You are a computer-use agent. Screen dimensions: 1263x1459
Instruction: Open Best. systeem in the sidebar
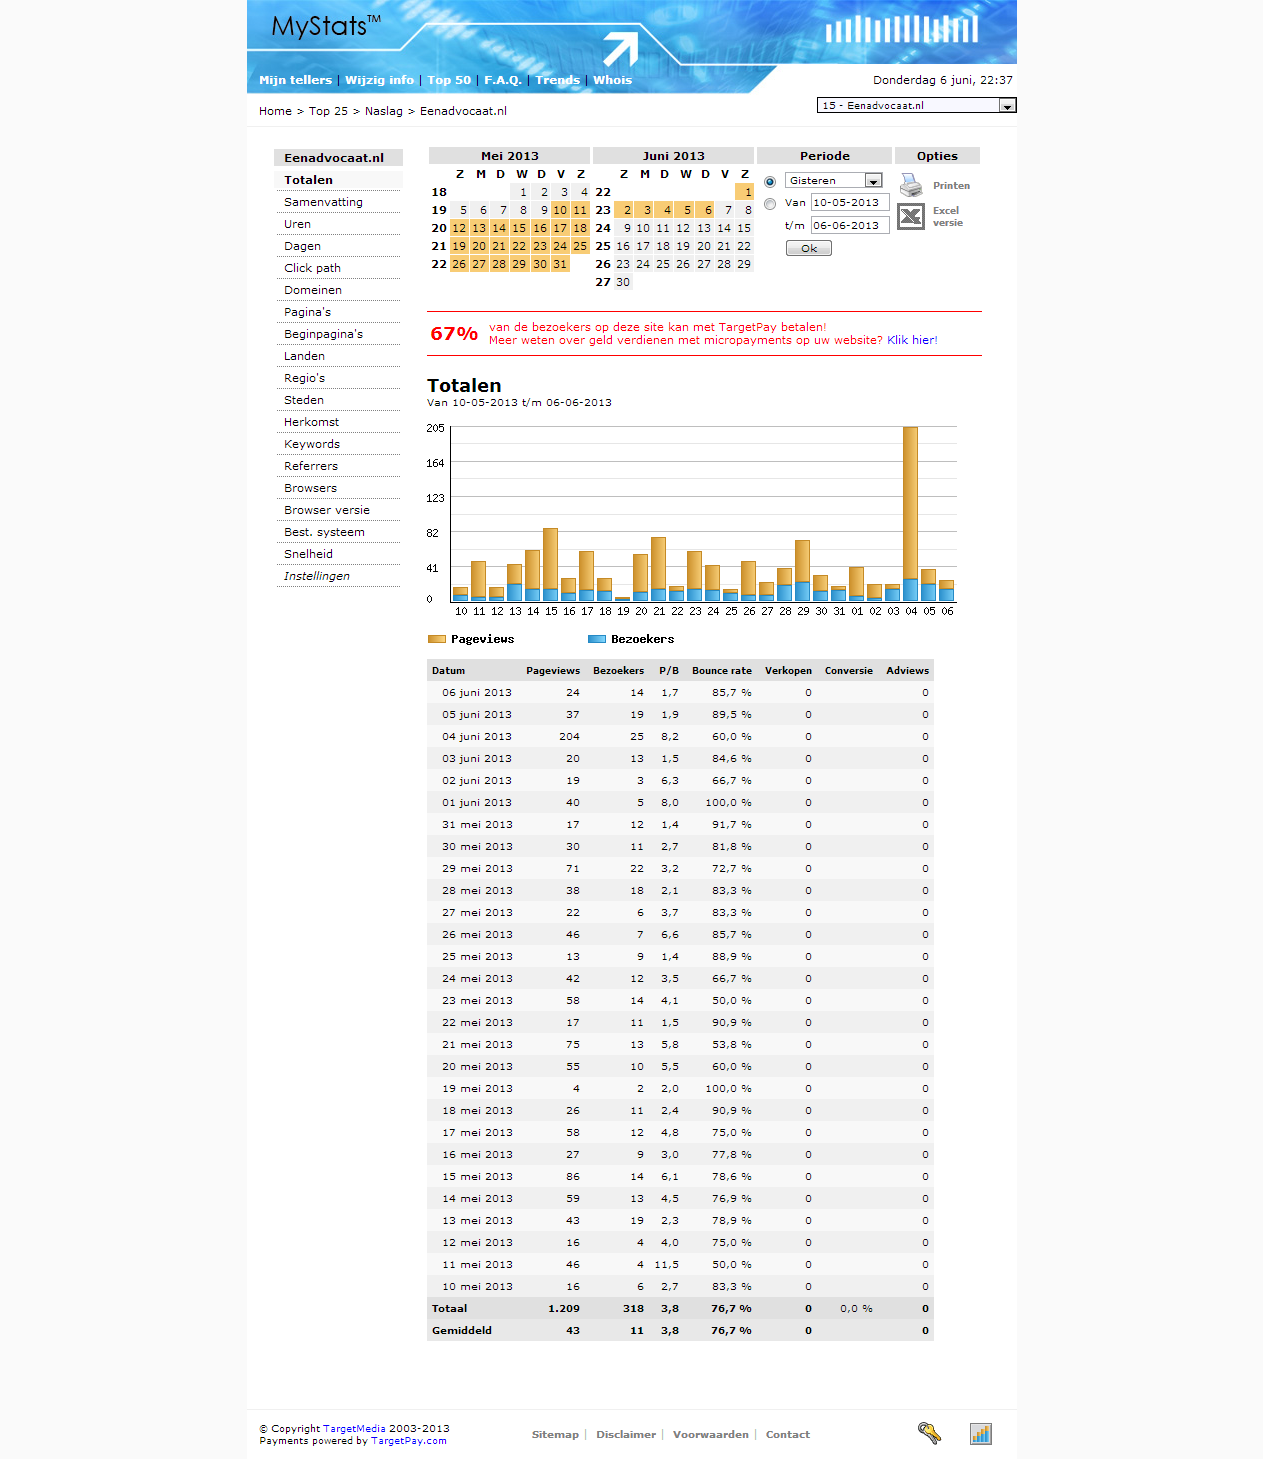click(x=324, y=532)
